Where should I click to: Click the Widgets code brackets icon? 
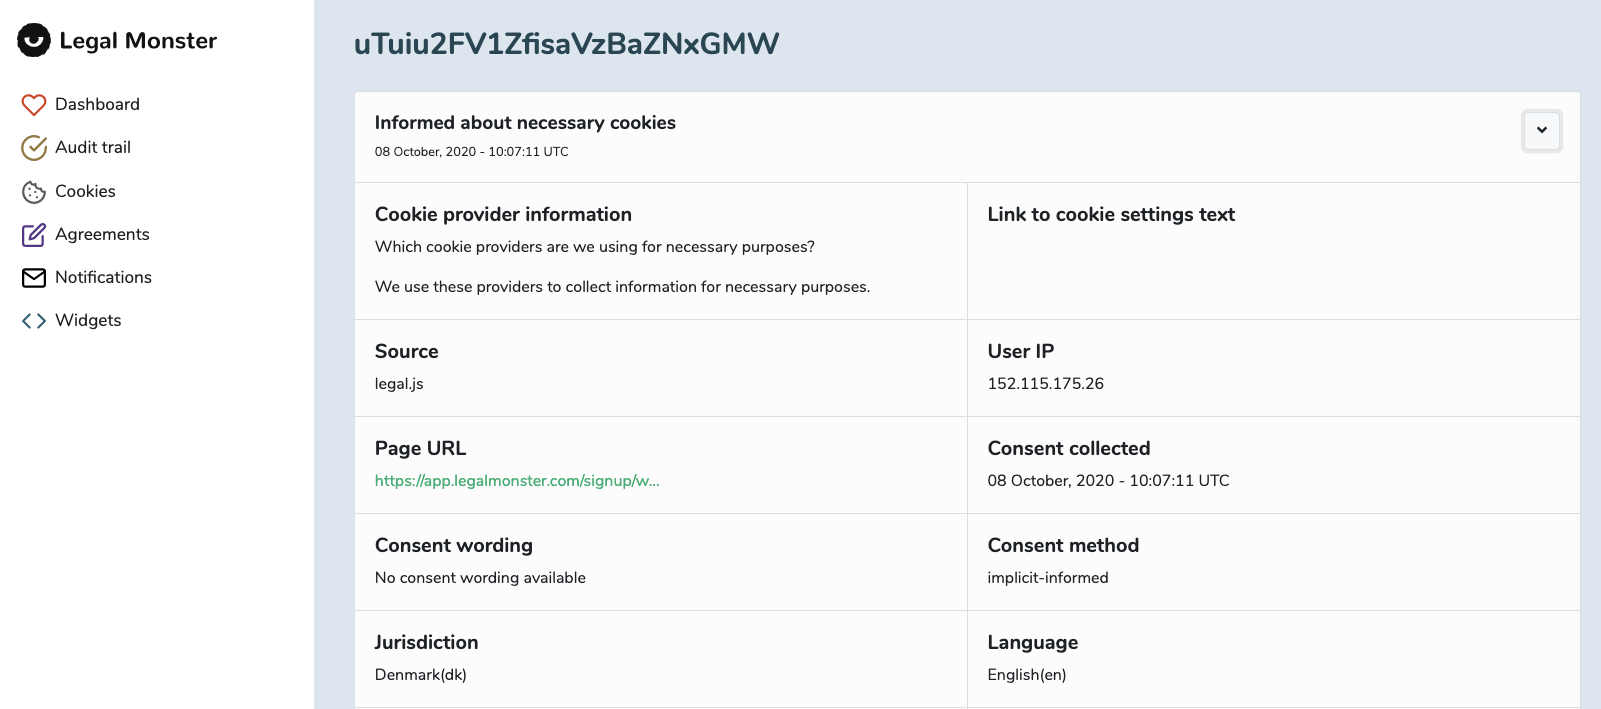(x=34, y=321)
